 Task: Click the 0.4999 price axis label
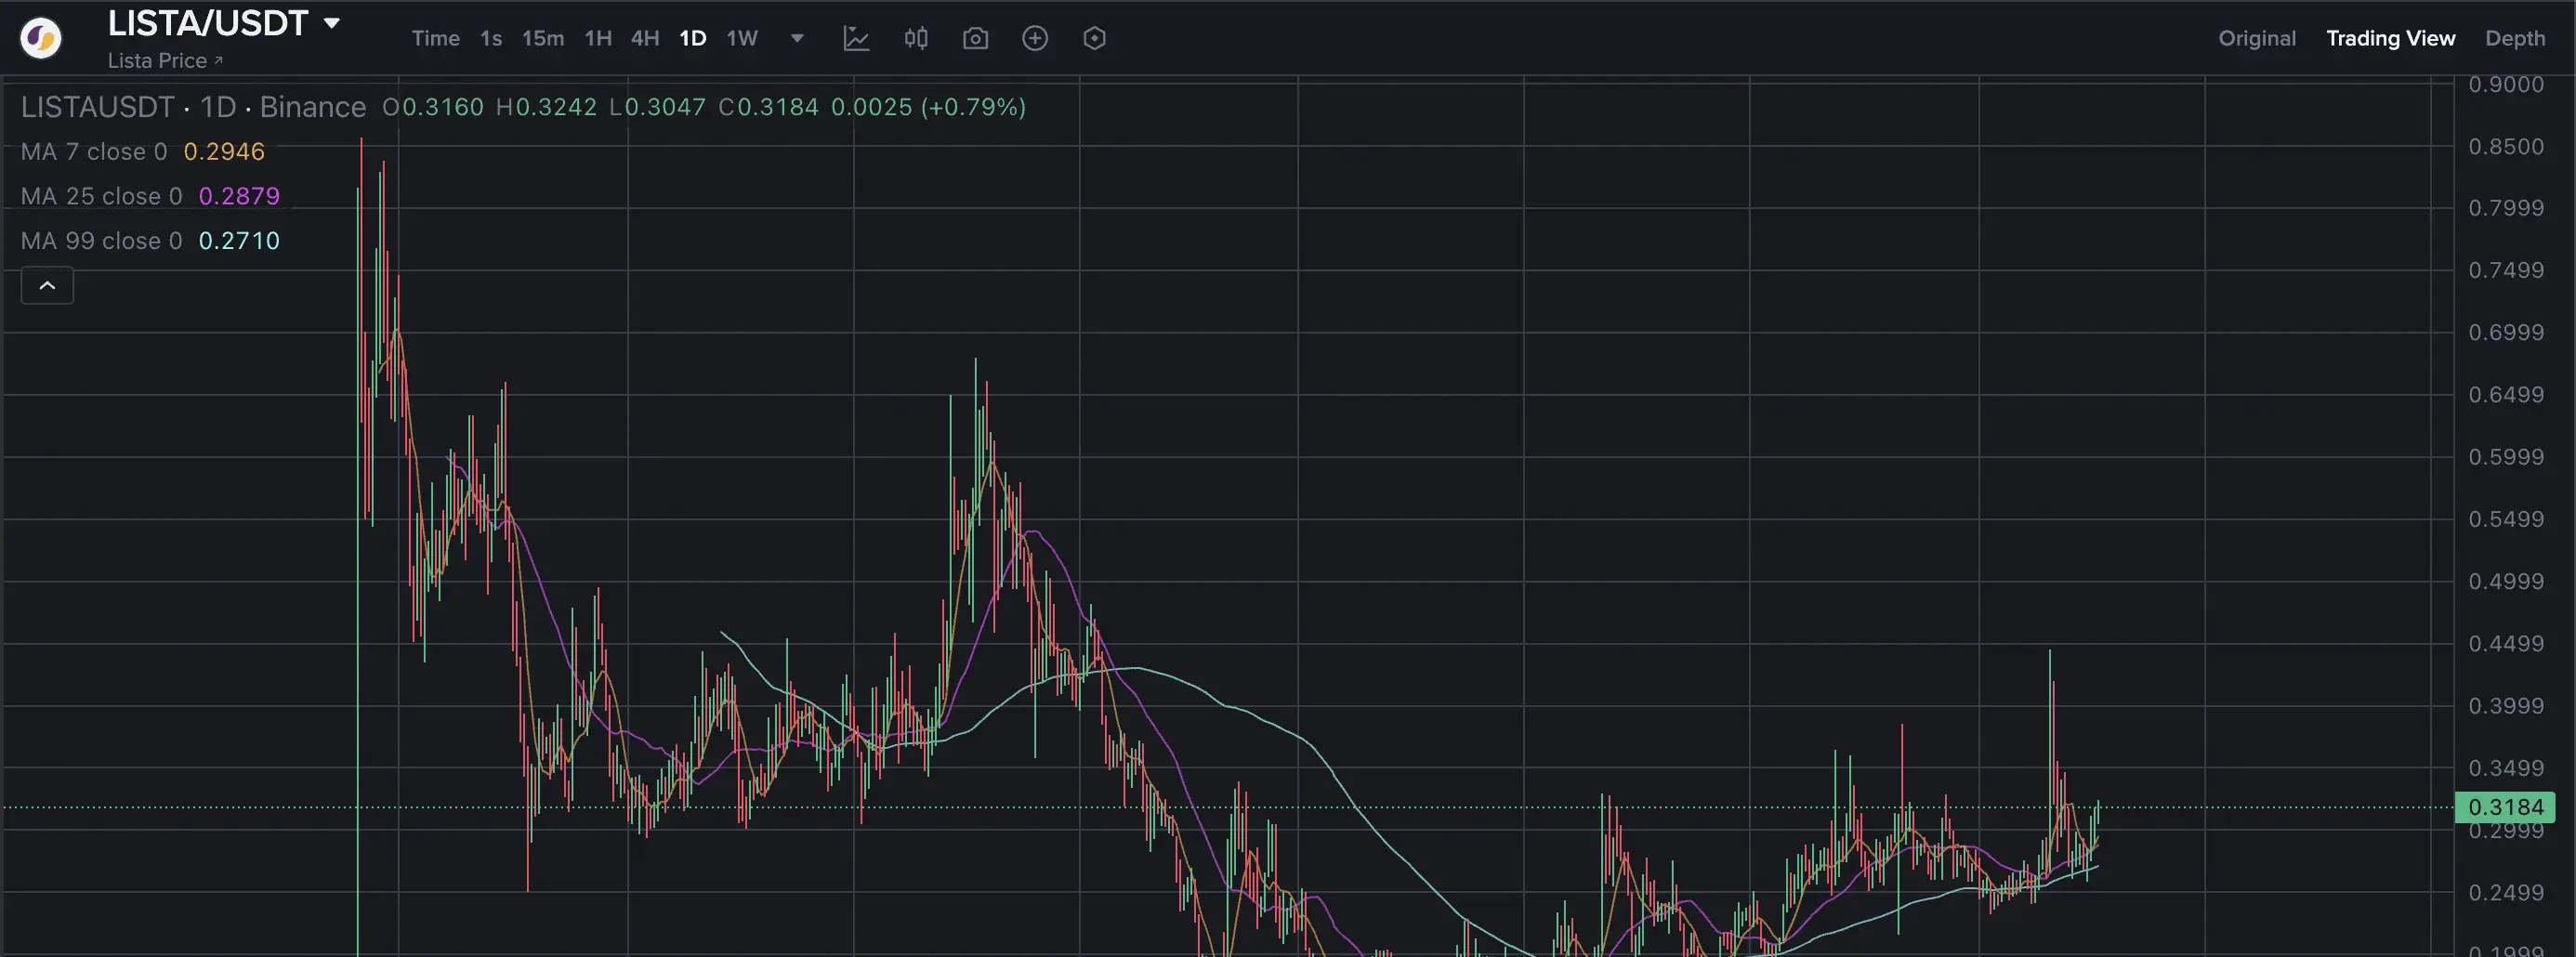[x=2506, y=582]
